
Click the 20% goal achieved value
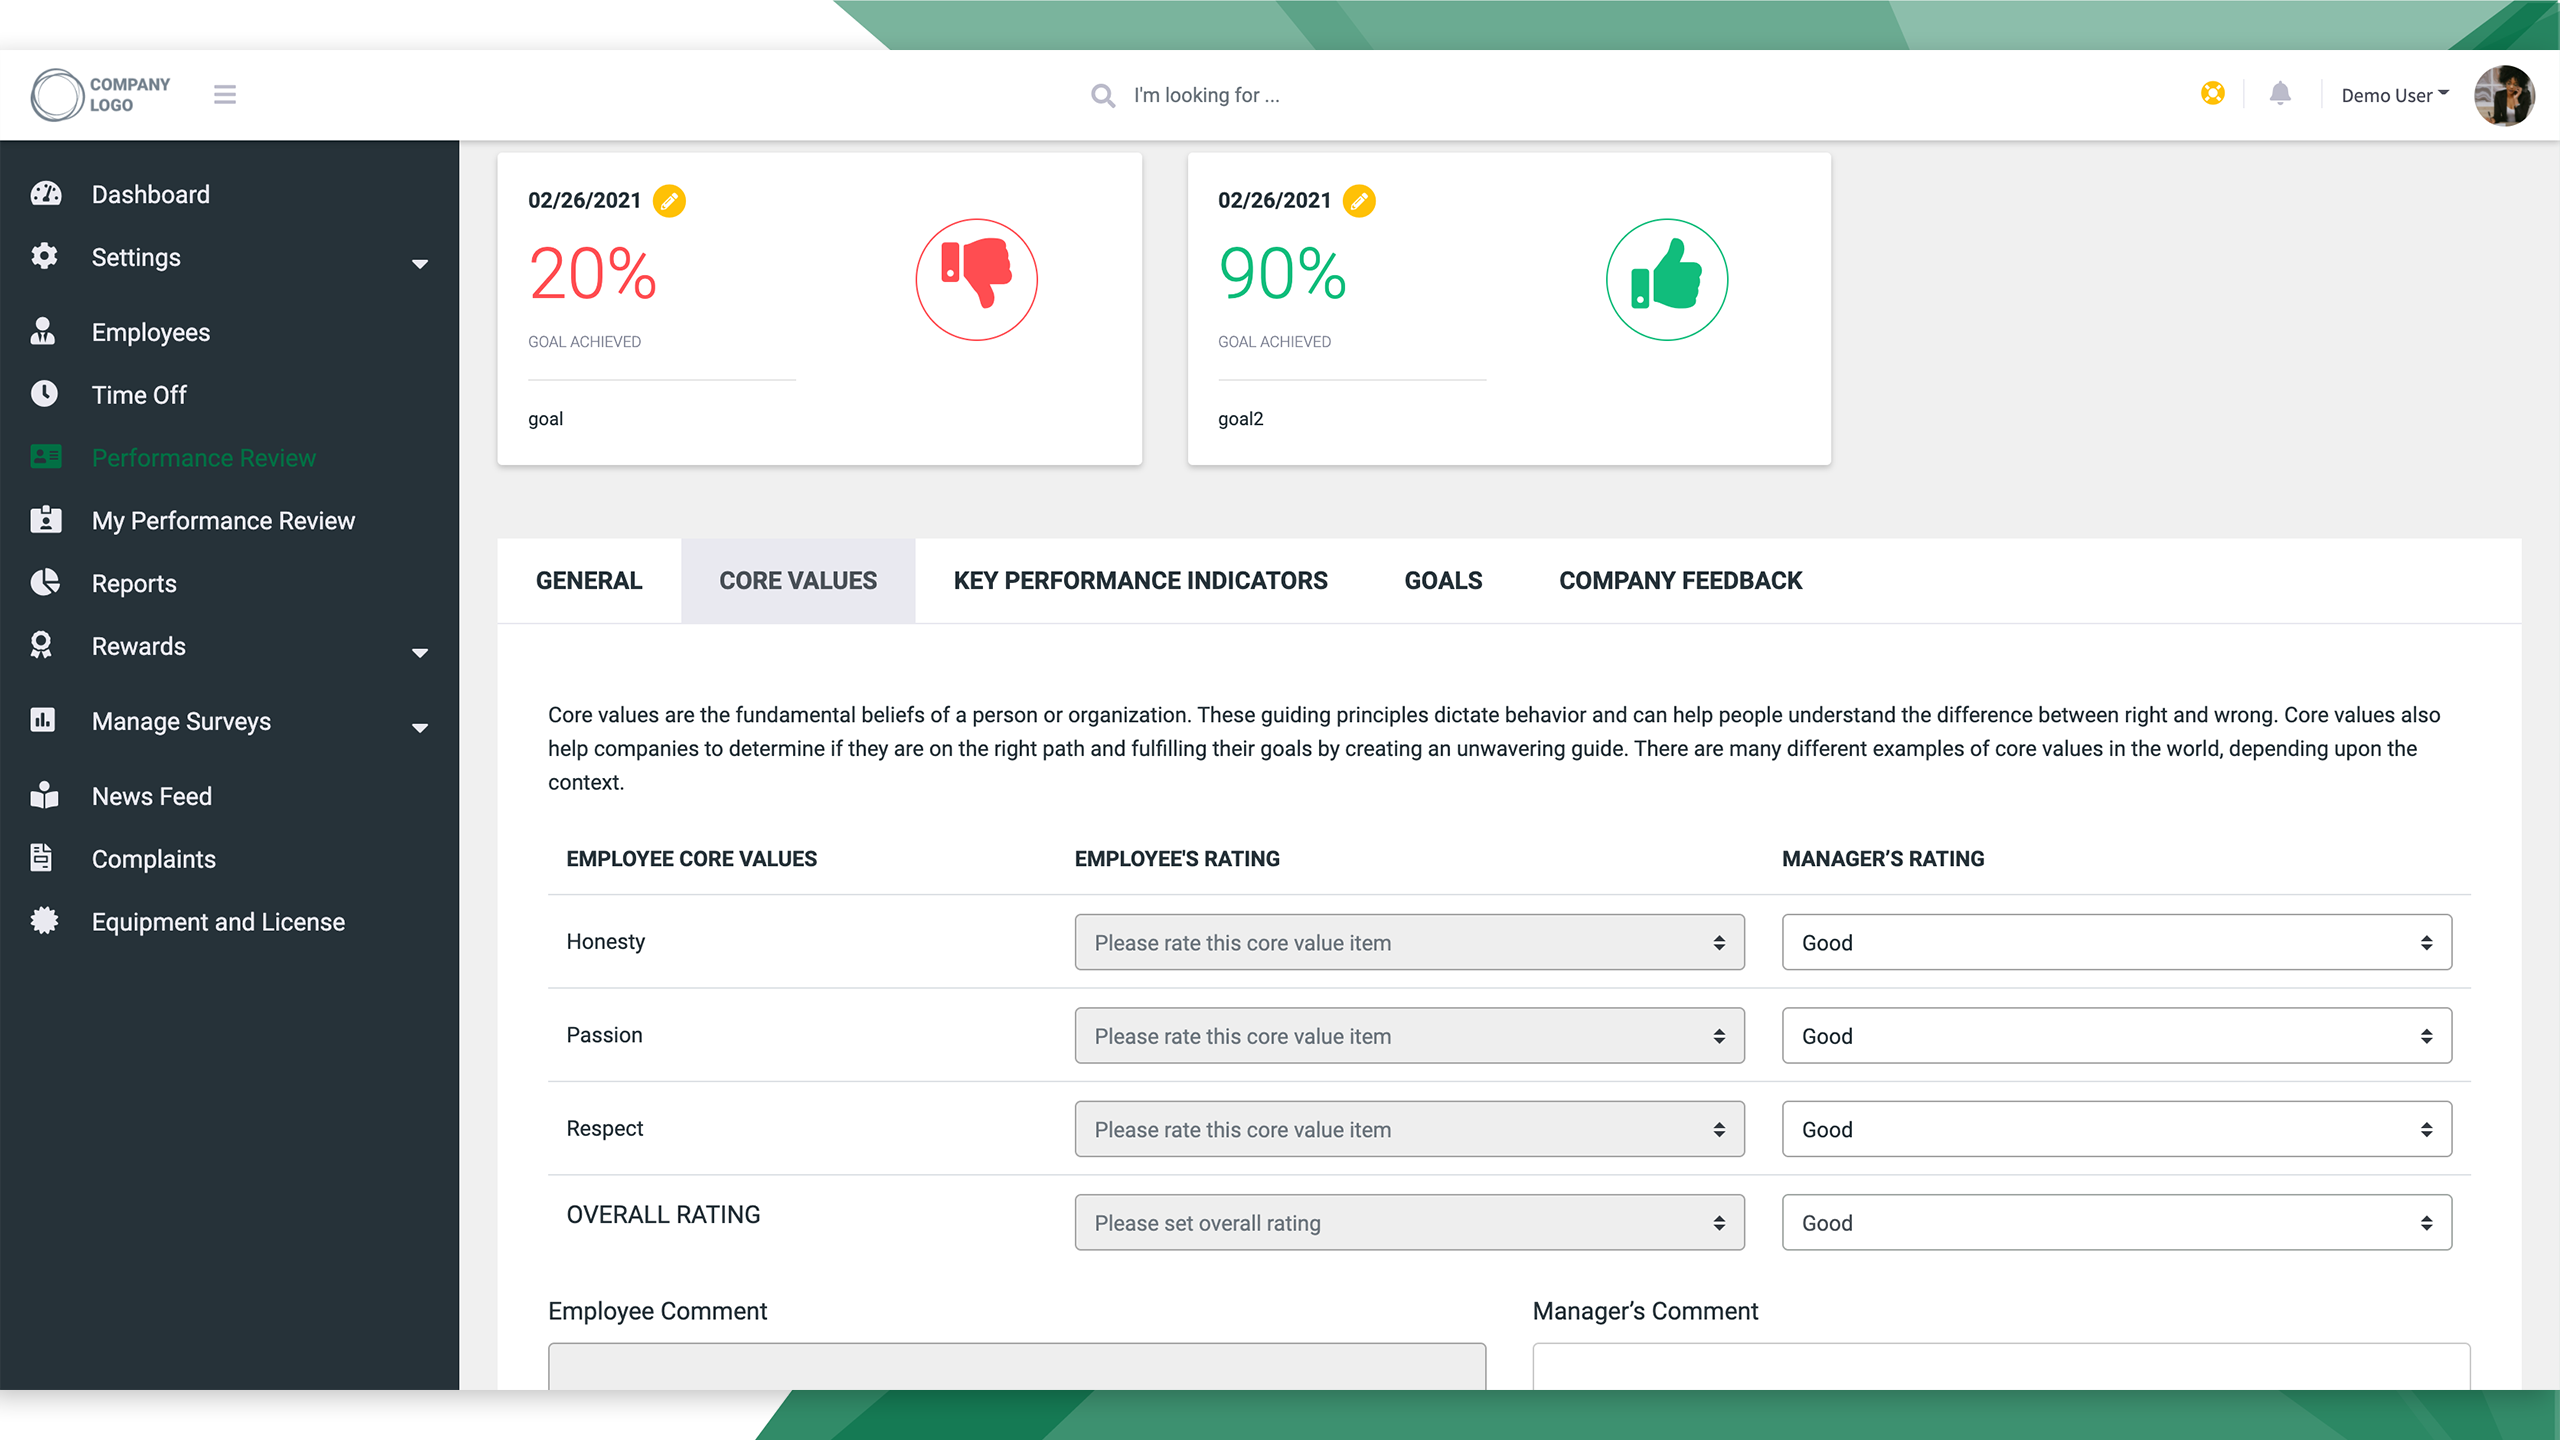pos(592,274)
